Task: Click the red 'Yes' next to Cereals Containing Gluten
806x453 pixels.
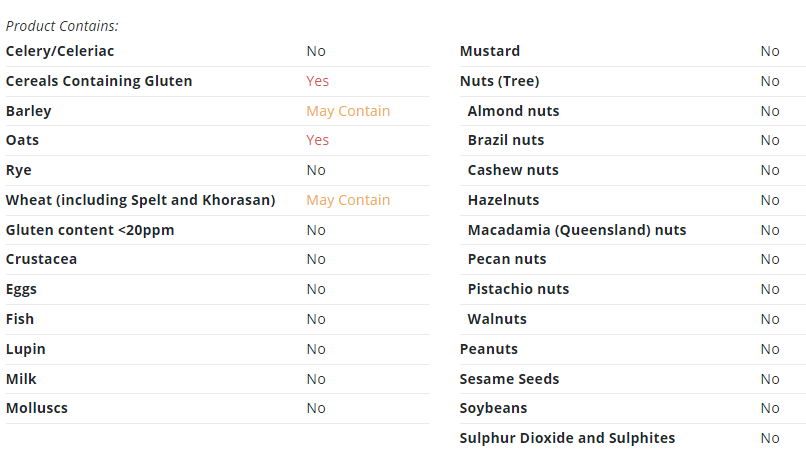Action: [x=318, y=81]
